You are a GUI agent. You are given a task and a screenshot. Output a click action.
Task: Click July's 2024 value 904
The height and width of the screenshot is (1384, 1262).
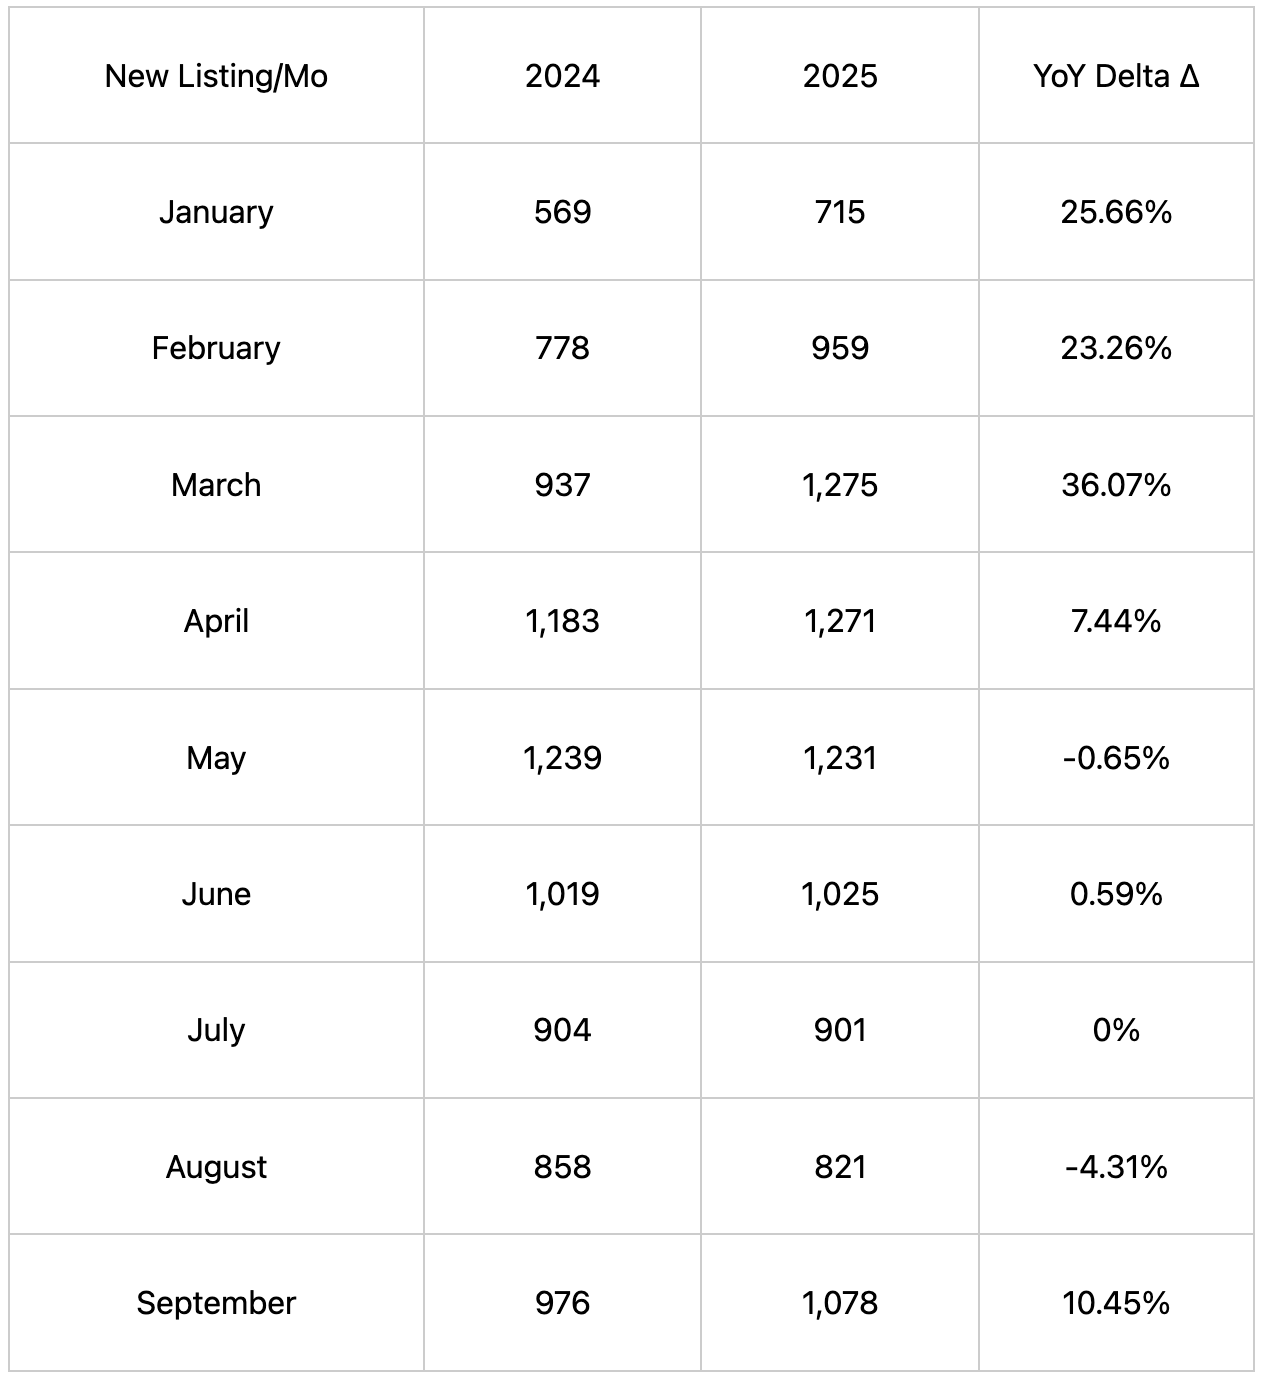562,1030
